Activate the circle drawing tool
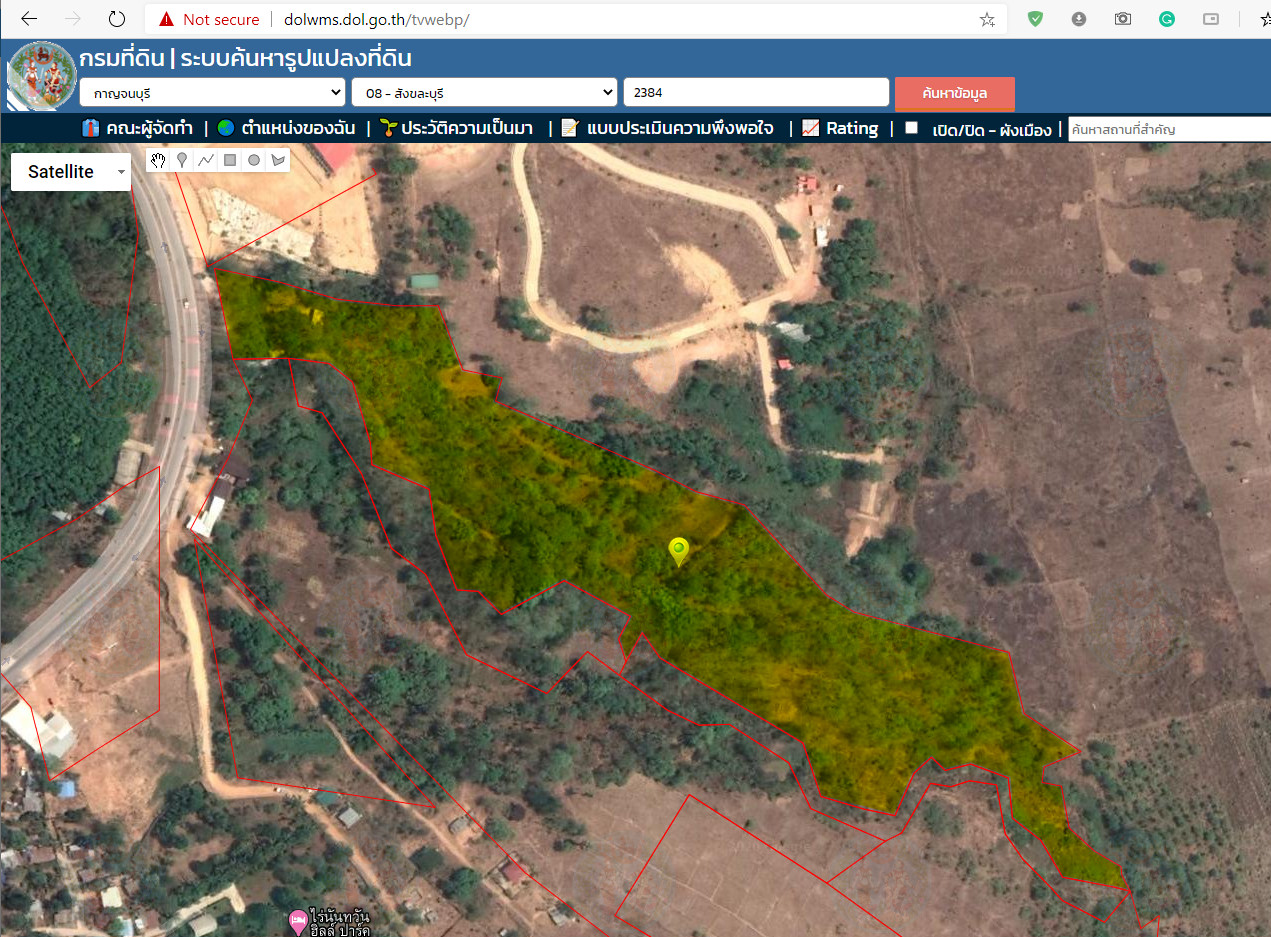Image resolution: width=1271 pixels, height=937 pixels. tap(254, 160)
